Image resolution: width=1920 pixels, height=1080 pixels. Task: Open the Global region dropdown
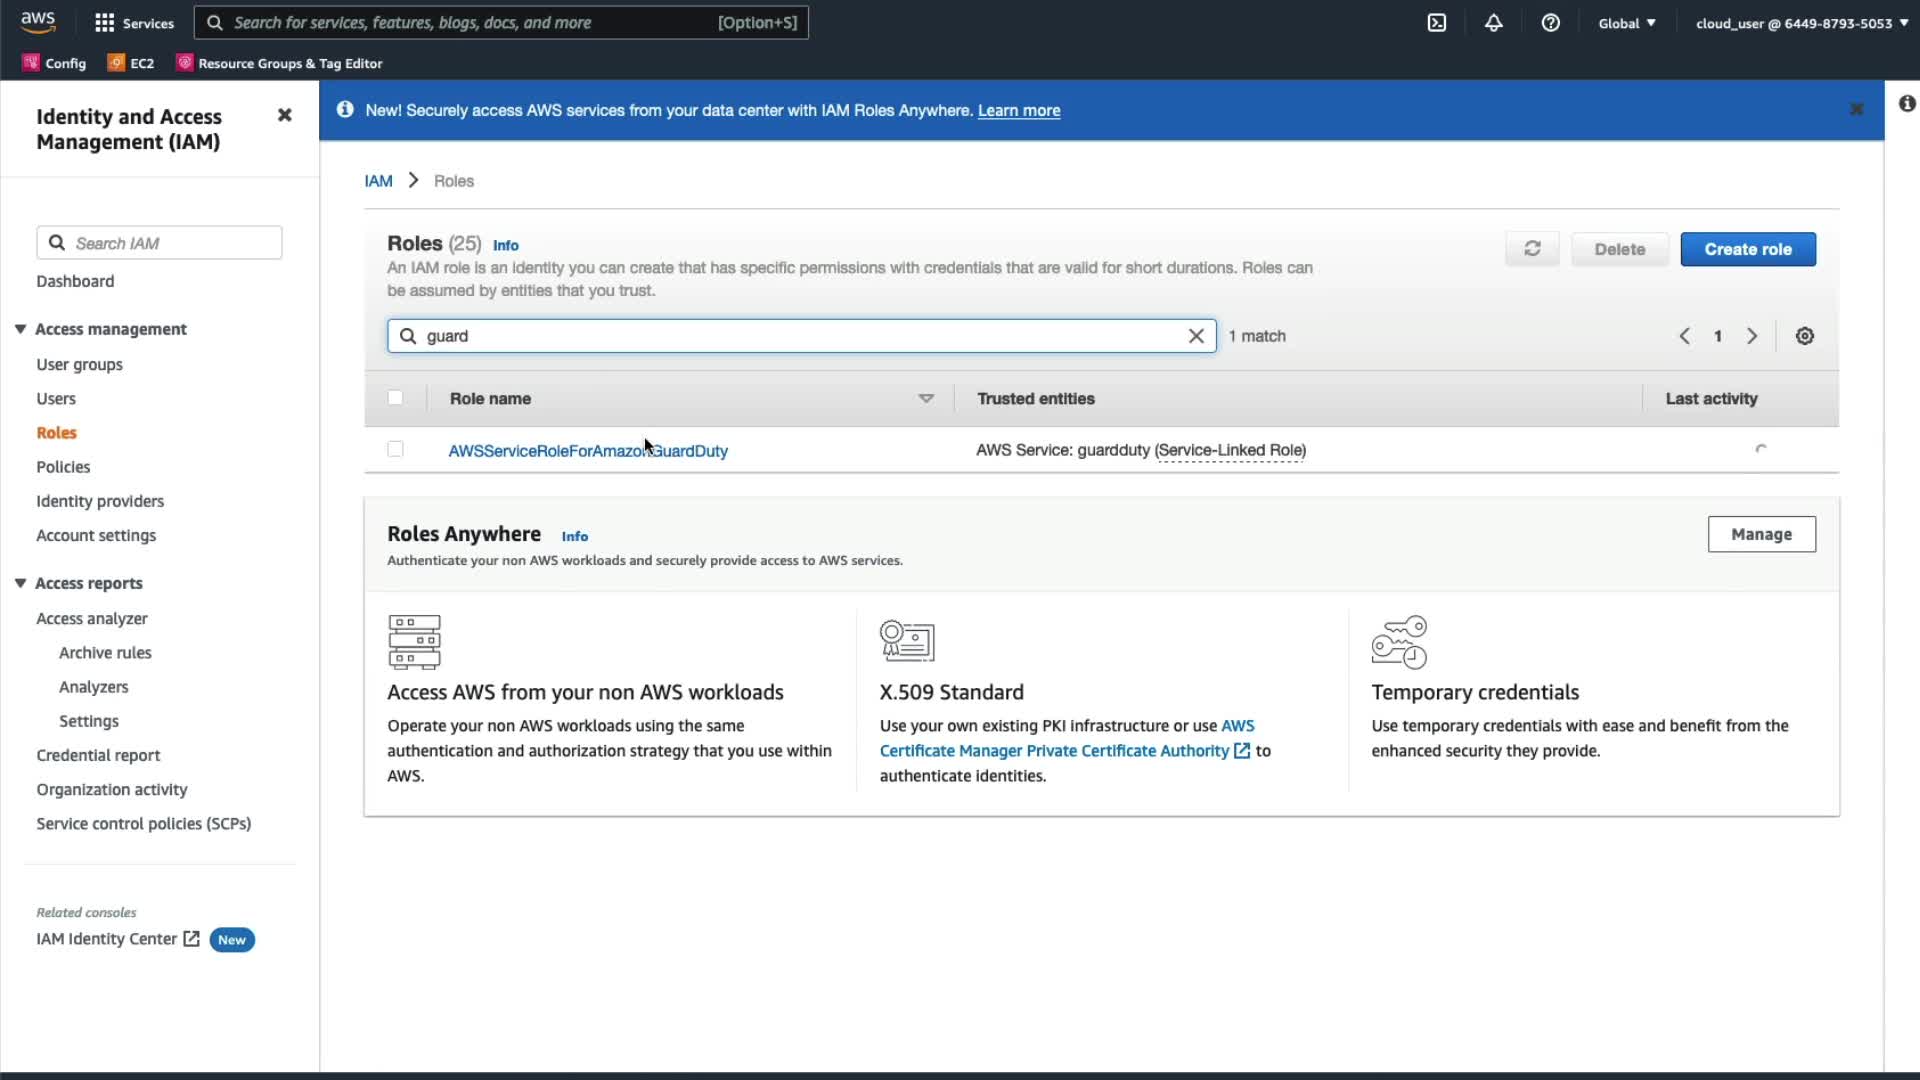[1626, 23]
